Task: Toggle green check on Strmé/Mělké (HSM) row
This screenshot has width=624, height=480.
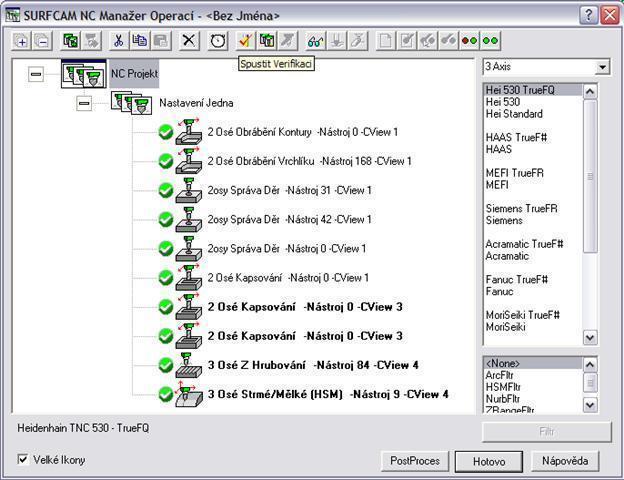Action: coord(166,394)
